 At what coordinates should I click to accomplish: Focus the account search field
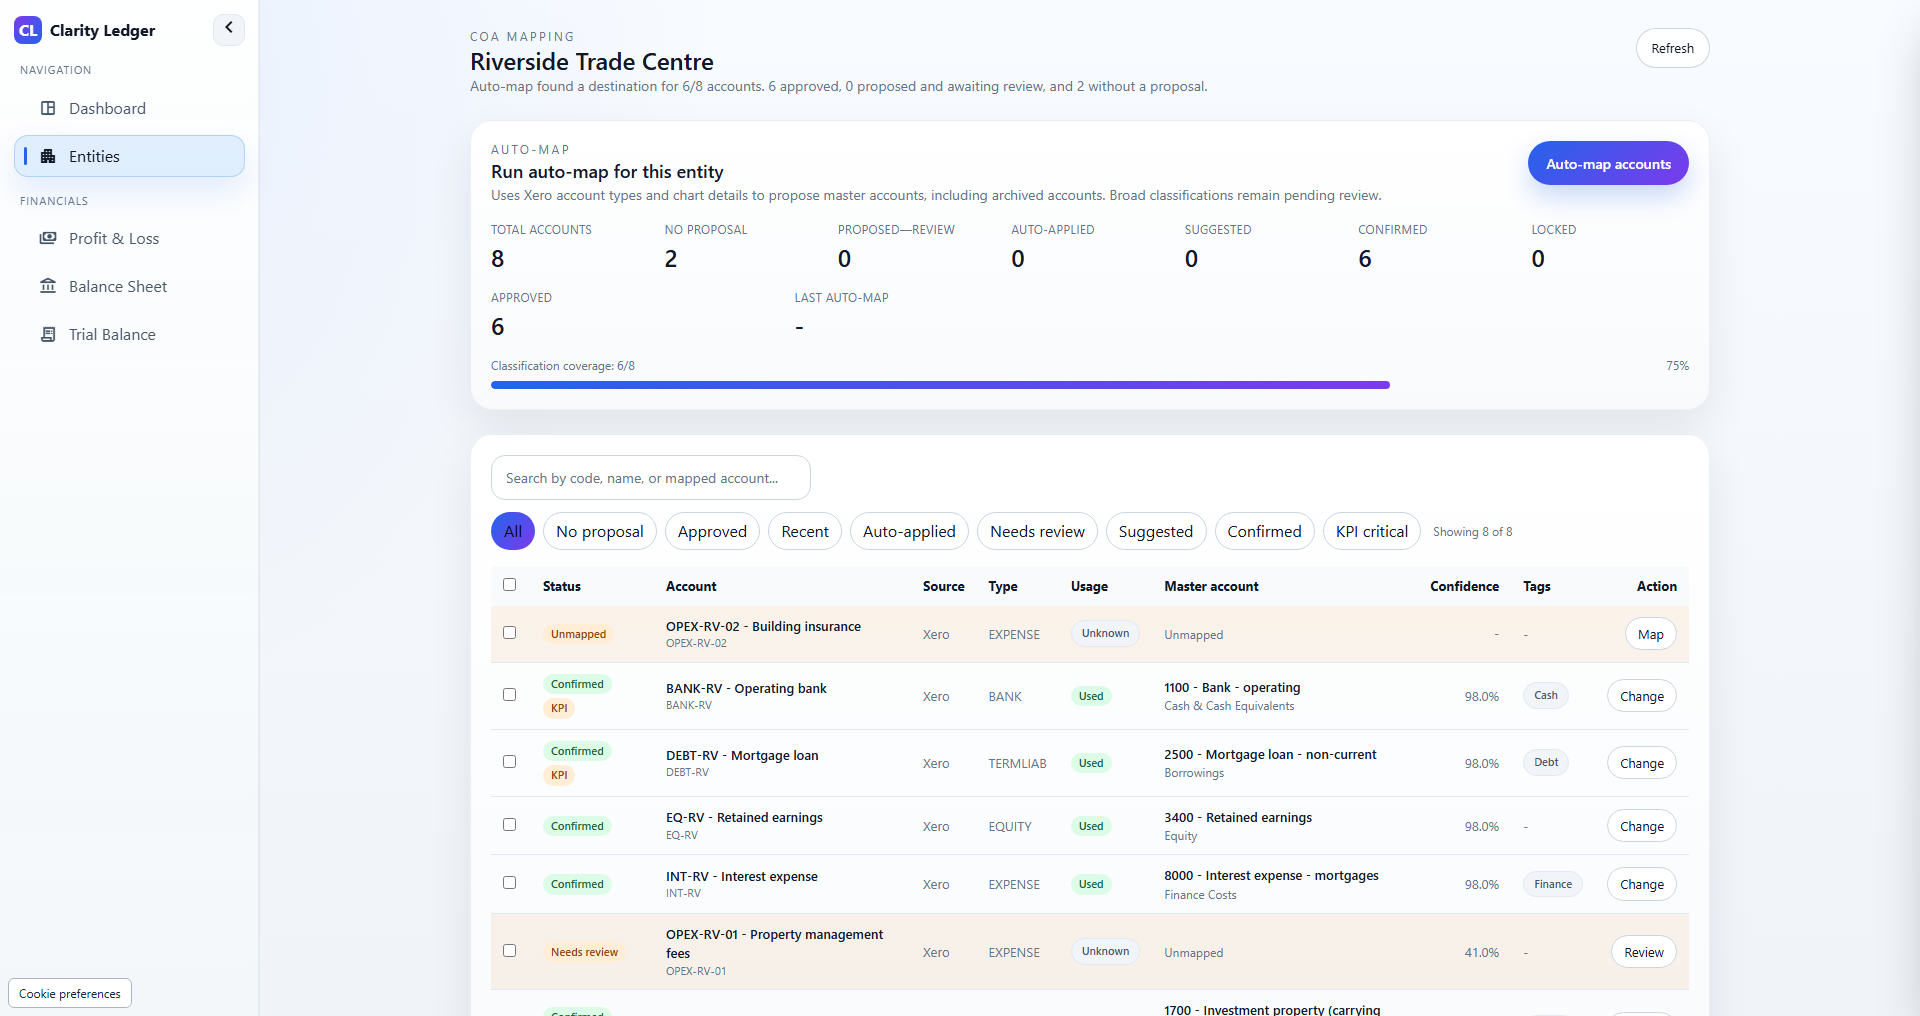[x=651, y=478]
